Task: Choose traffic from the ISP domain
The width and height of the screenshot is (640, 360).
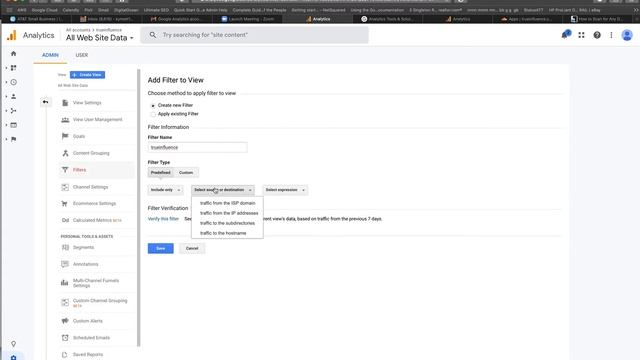Action: (x=227, y=203)
